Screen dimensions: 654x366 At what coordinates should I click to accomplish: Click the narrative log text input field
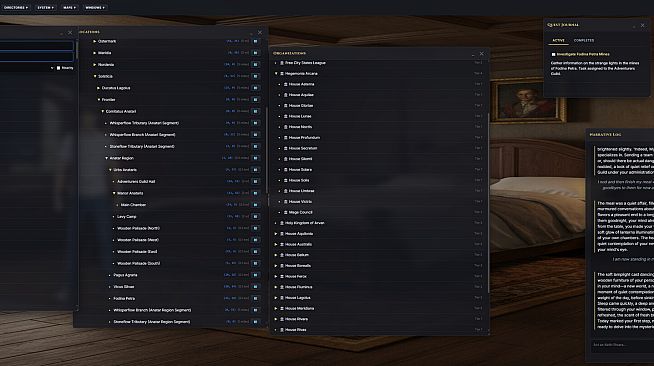tap(621, 345)
